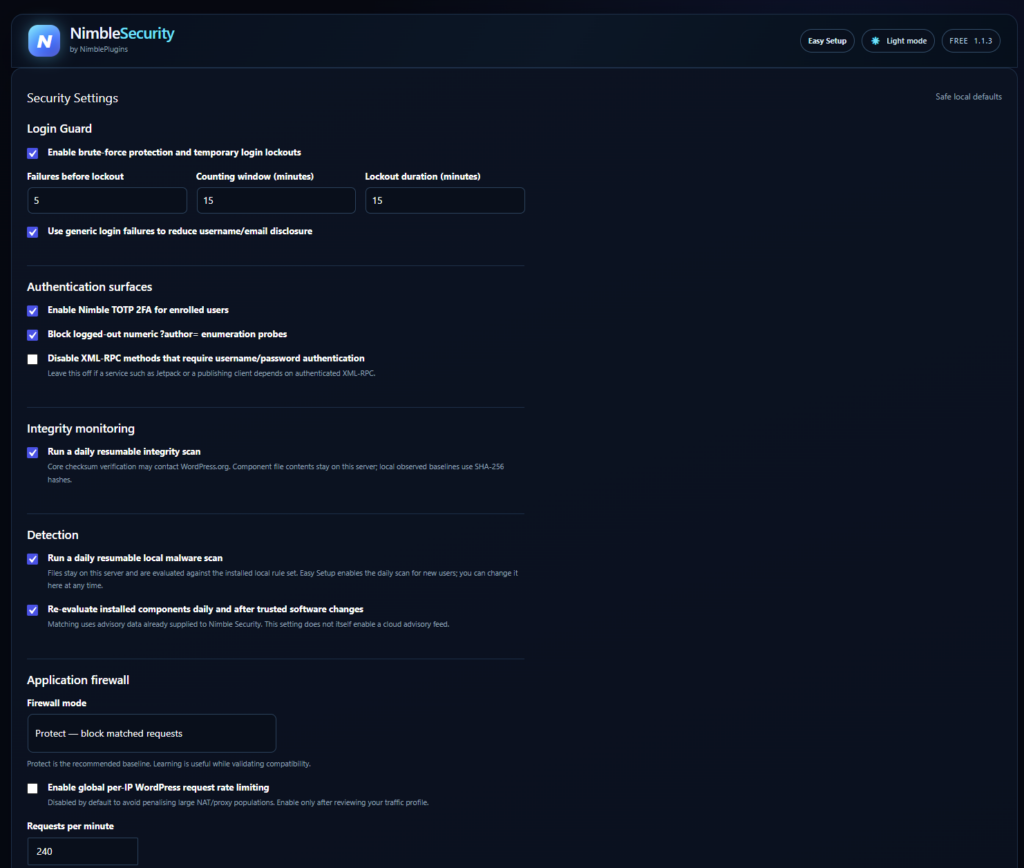Open the Firewall mode dropdown
The width and height of the screenshot is (1024, 868).
click(152, 733)
